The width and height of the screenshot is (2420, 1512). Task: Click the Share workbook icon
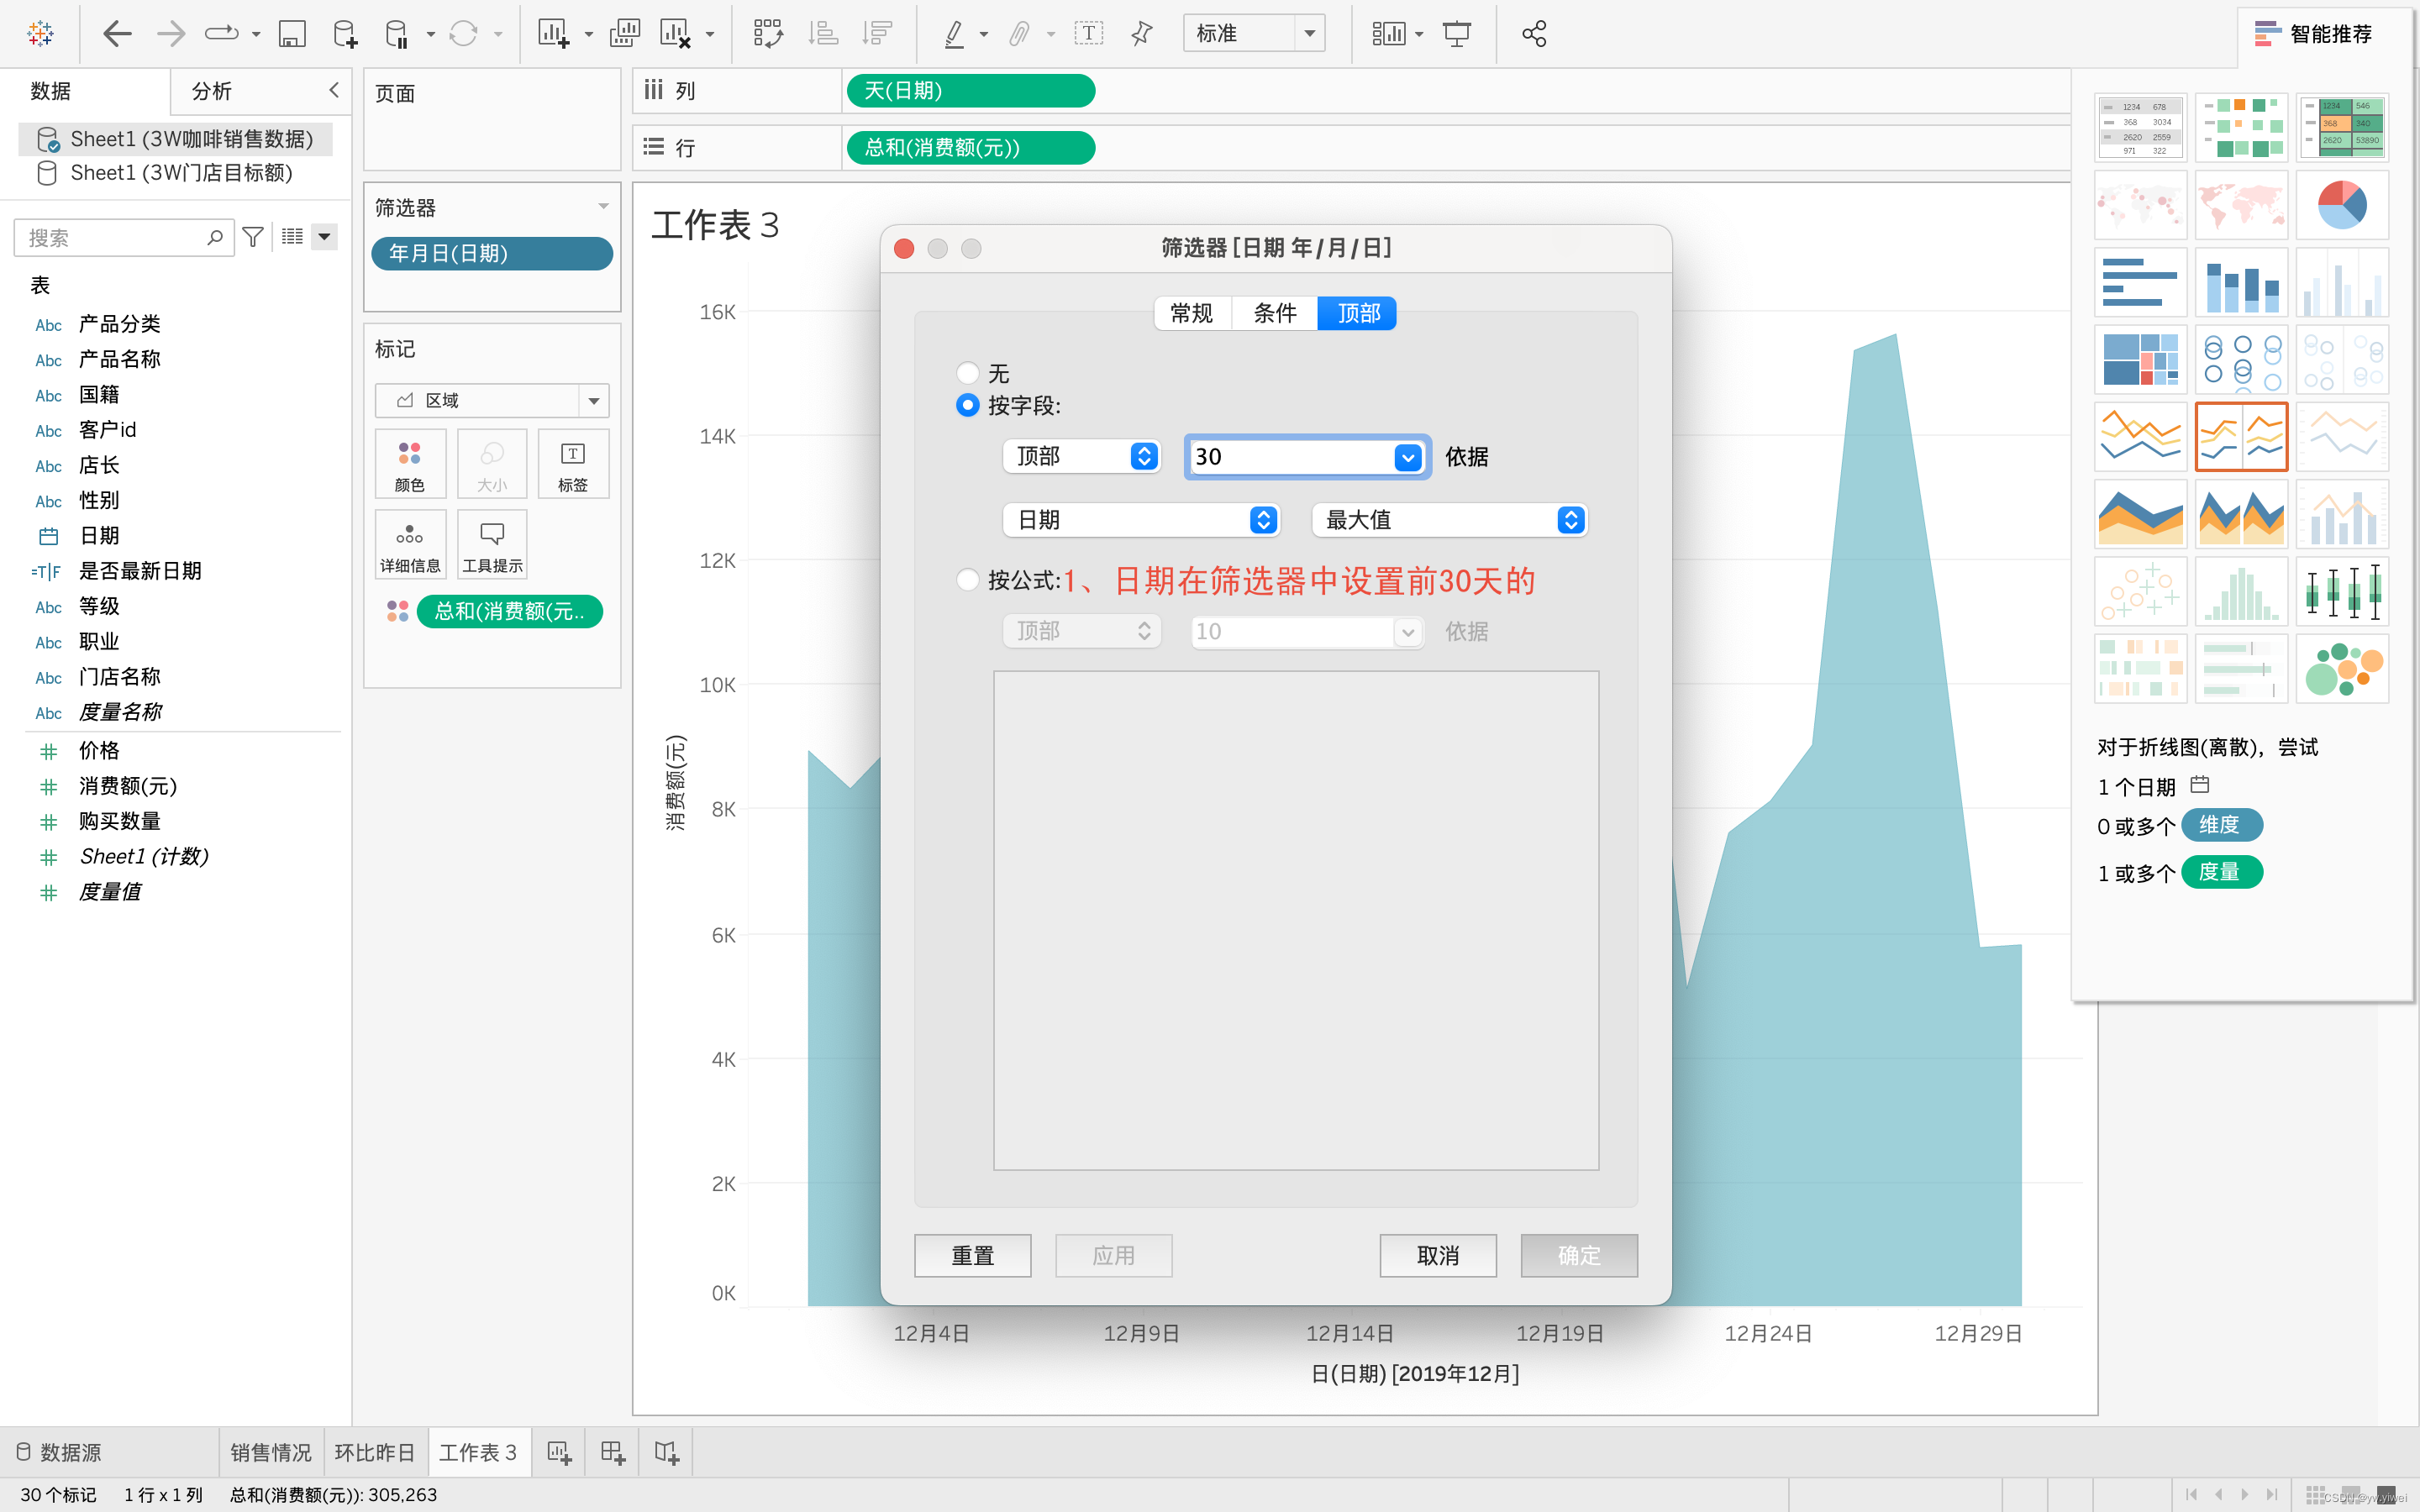1534,34
